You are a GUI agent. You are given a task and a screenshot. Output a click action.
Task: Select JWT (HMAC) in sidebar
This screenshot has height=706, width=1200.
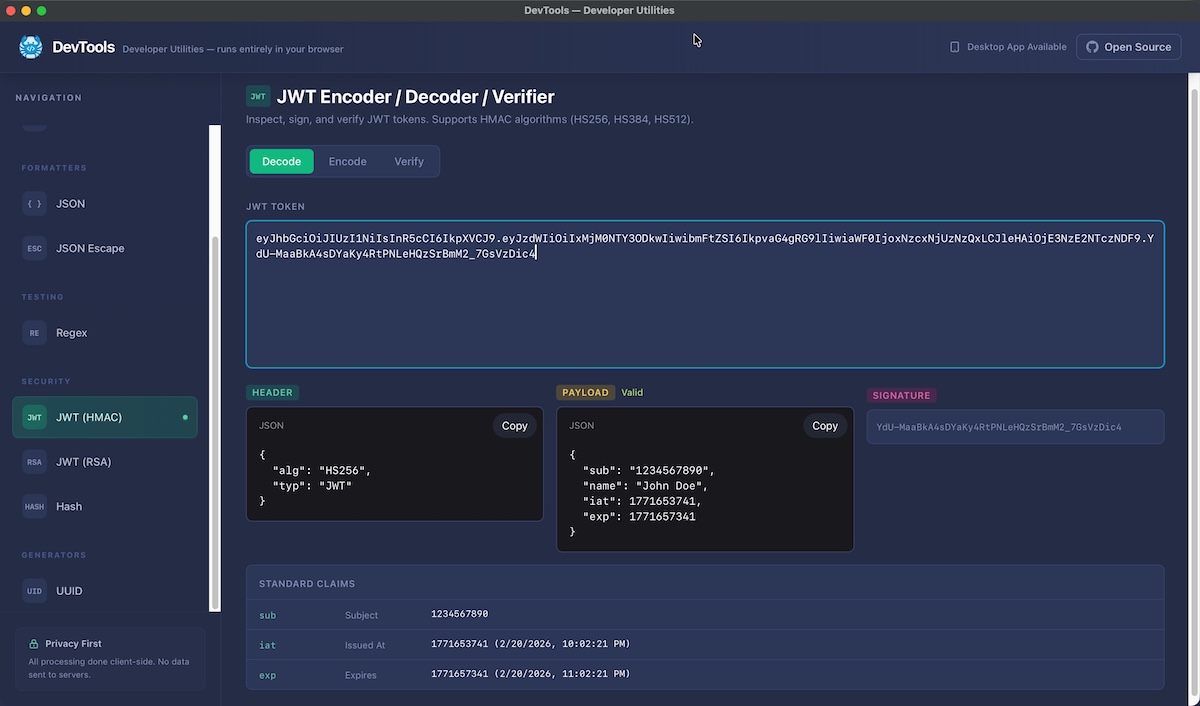coord(105,417)
